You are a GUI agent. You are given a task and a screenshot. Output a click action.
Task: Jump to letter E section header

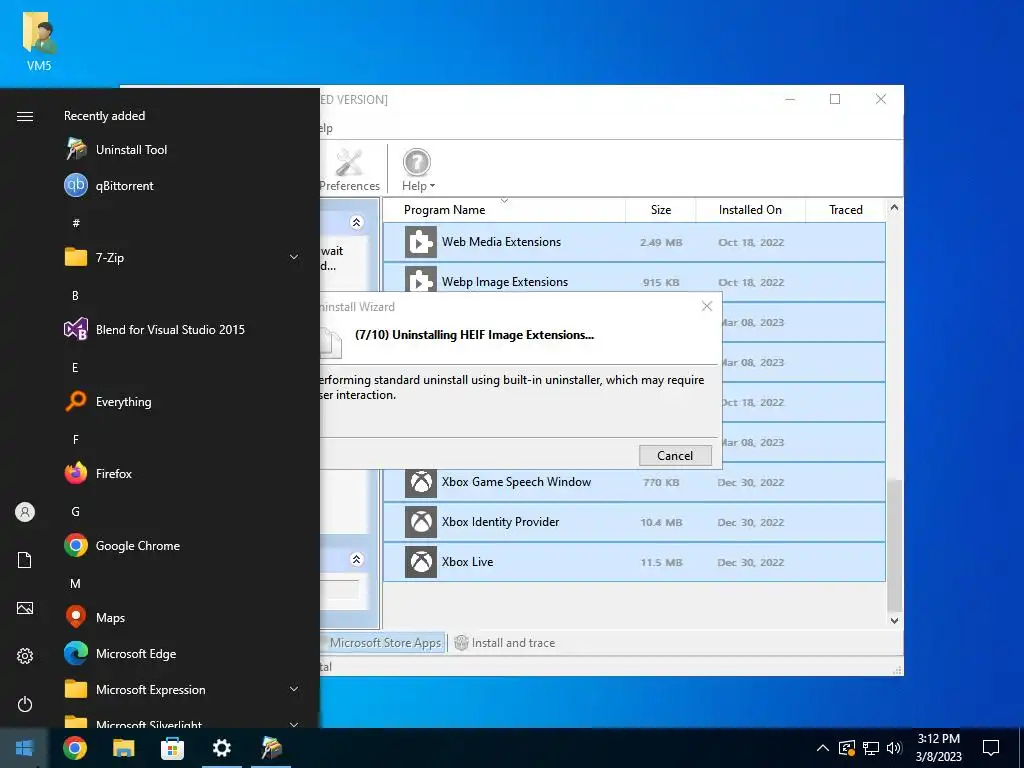pos(75,367)
